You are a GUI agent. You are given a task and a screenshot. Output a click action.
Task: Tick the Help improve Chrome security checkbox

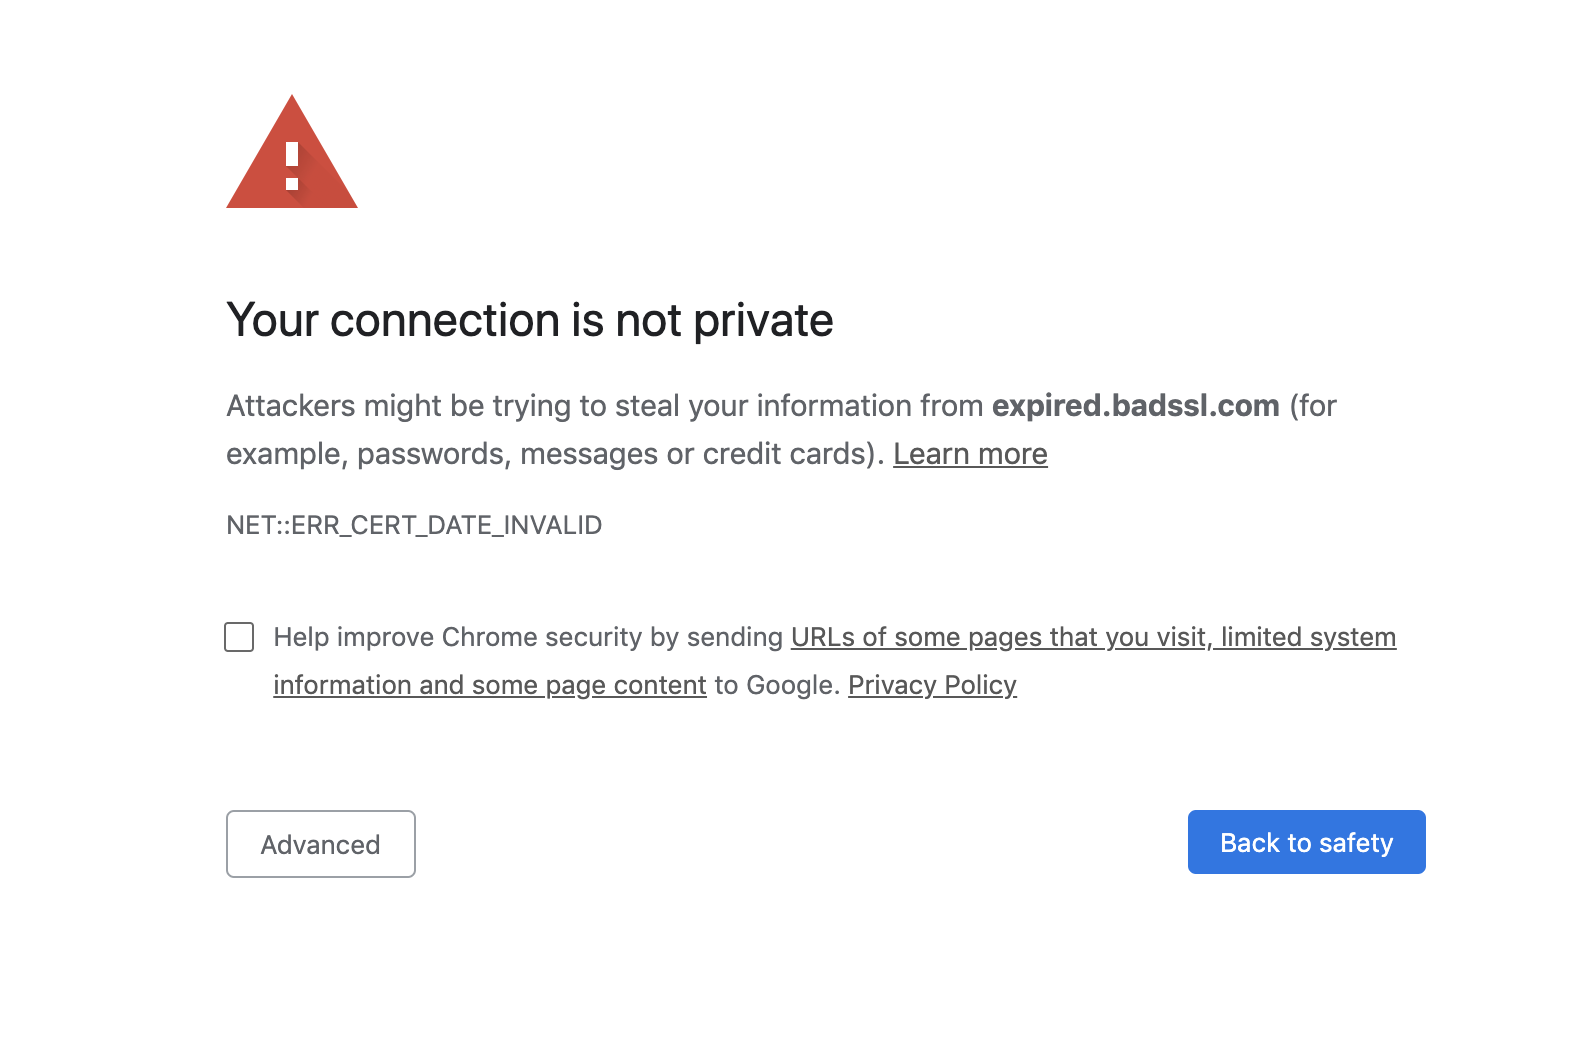[x=239, y=637]
